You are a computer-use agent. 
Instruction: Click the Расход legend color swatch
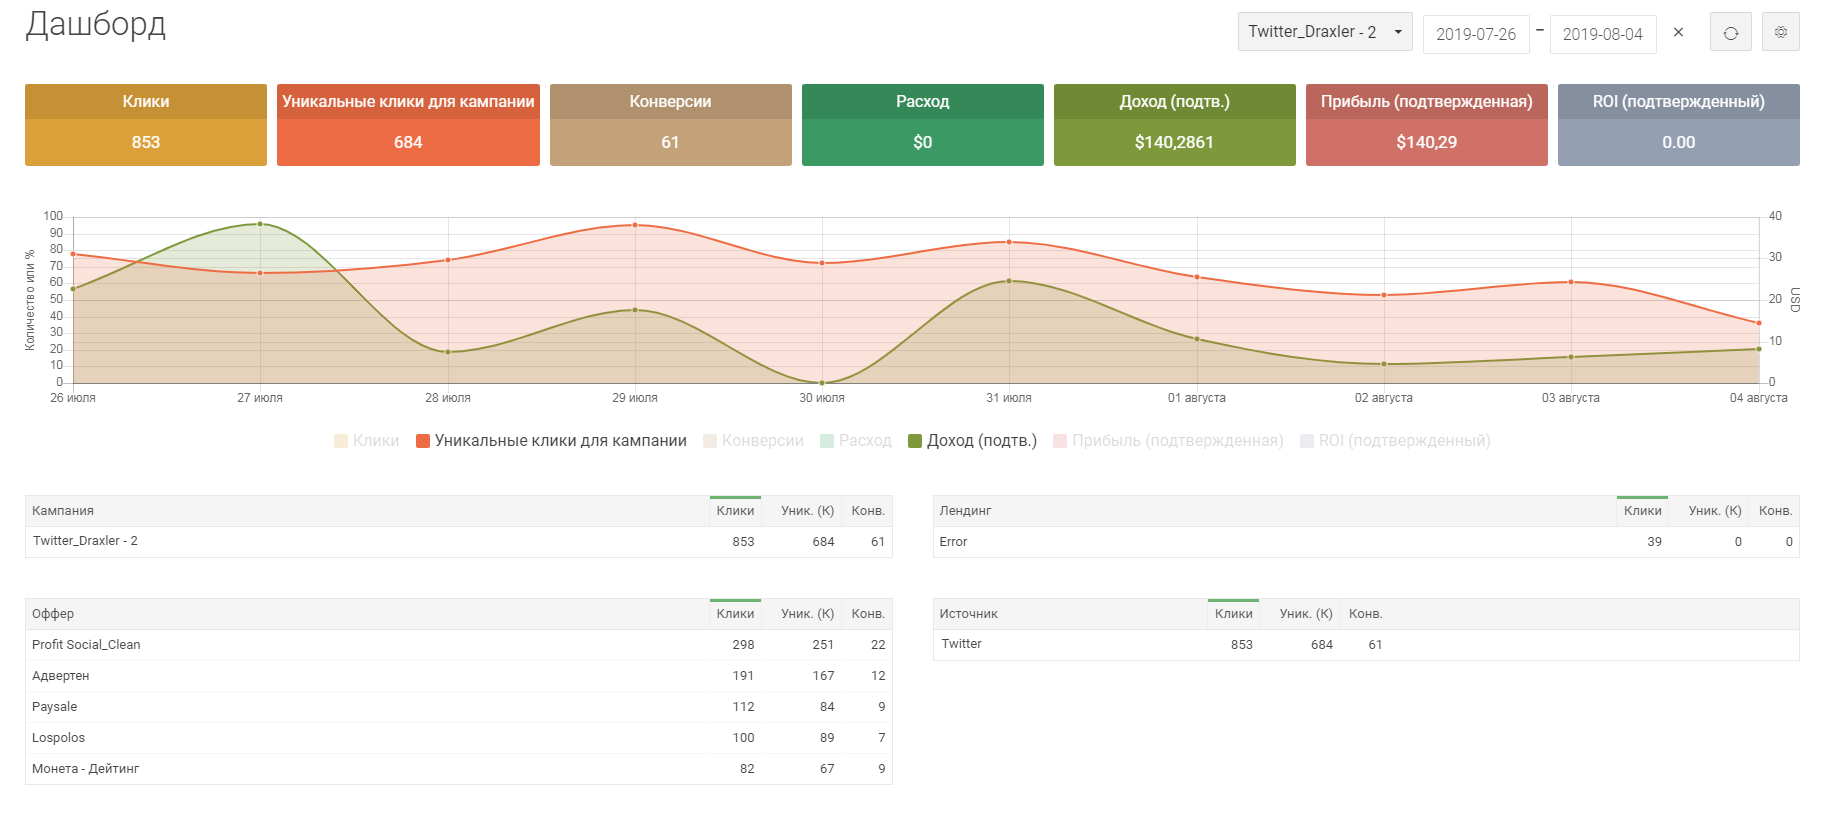coord(827,441)
